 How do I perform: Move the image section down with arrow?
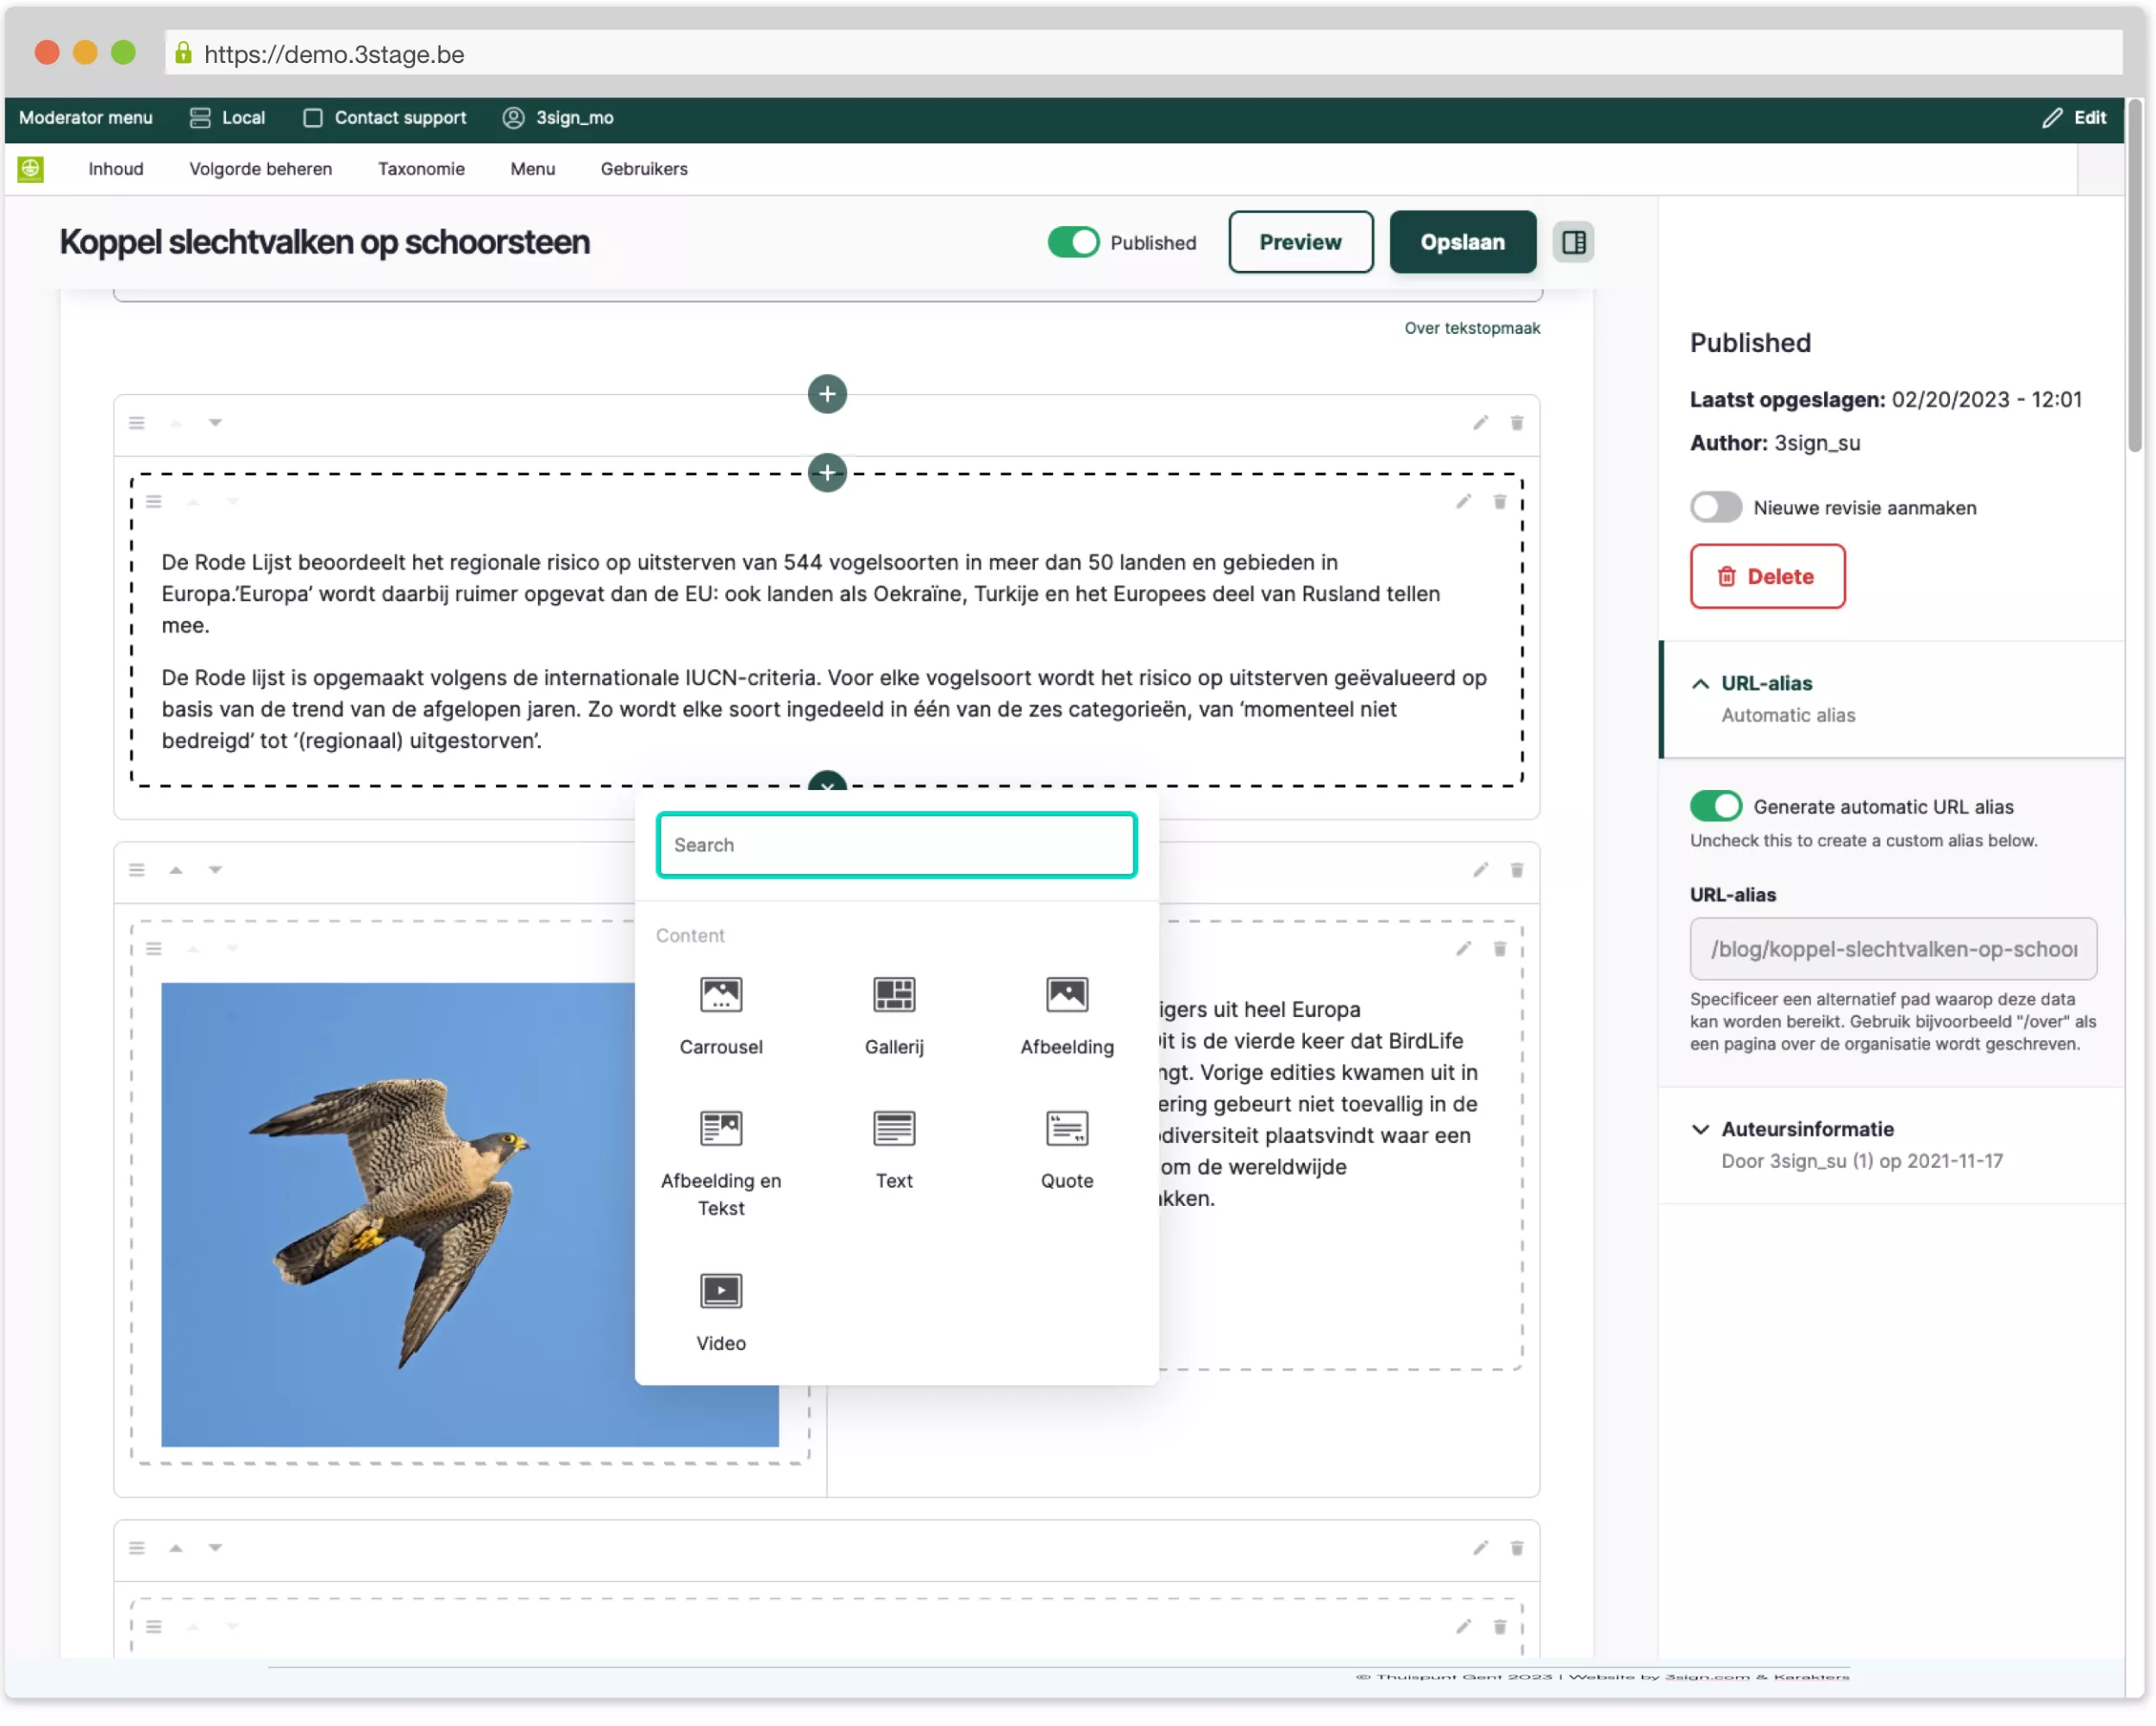[x=215, y=870]
